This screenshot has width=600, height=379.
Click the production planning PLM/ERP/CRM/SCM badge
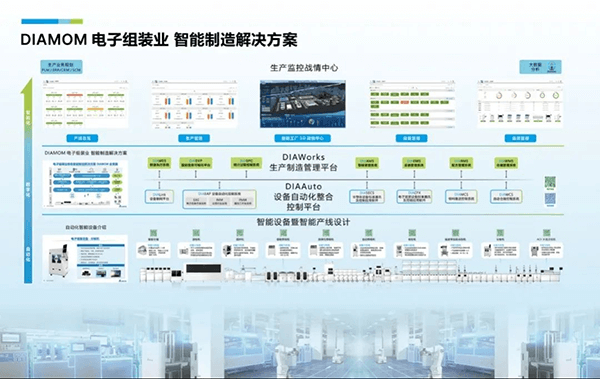(61, 67)
